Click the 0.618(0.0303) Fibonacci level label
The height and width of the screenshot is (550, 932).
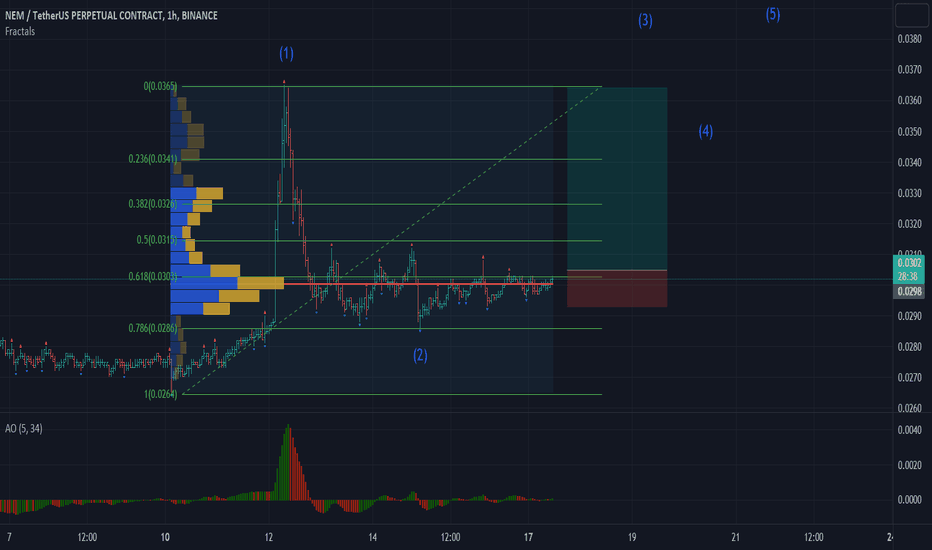153,276
